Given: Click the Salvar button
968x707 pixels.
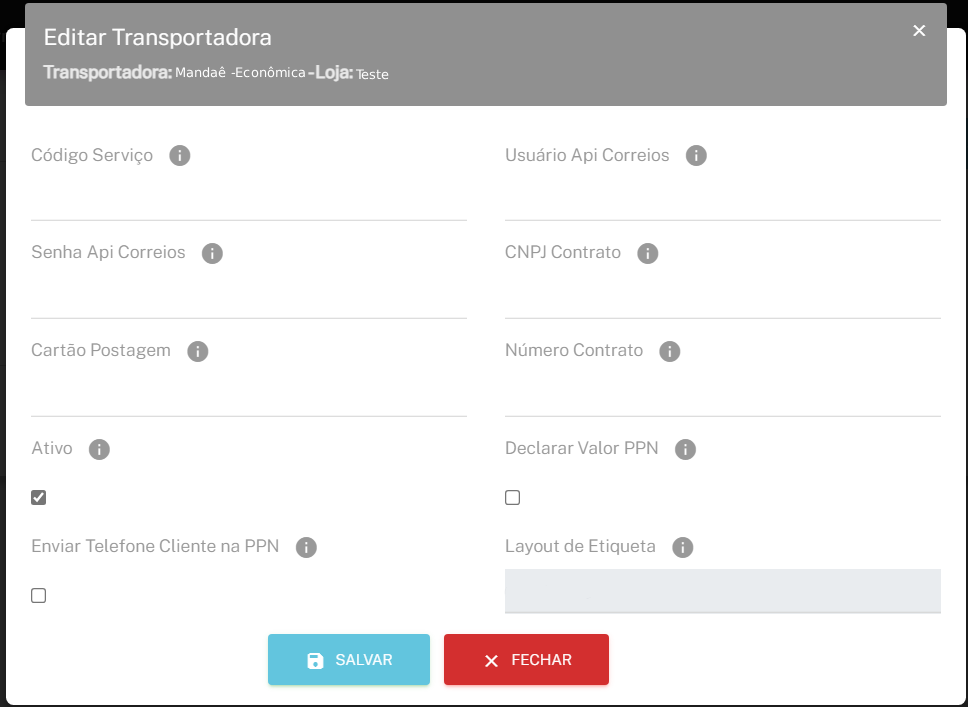Looking at the screenshot, I should [x=349, y=660].
